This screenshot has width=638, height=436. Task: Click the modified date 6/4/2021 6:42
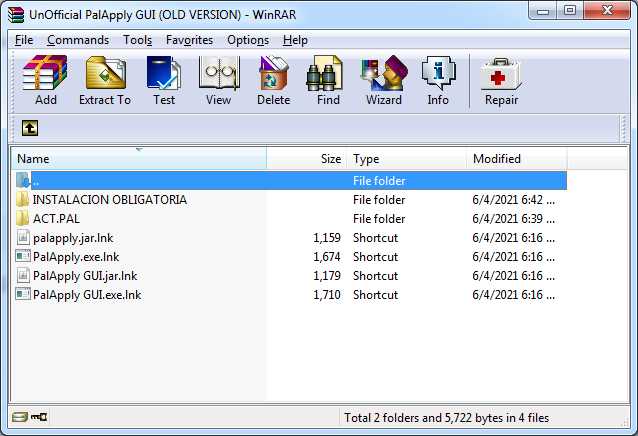coord(513,200)
